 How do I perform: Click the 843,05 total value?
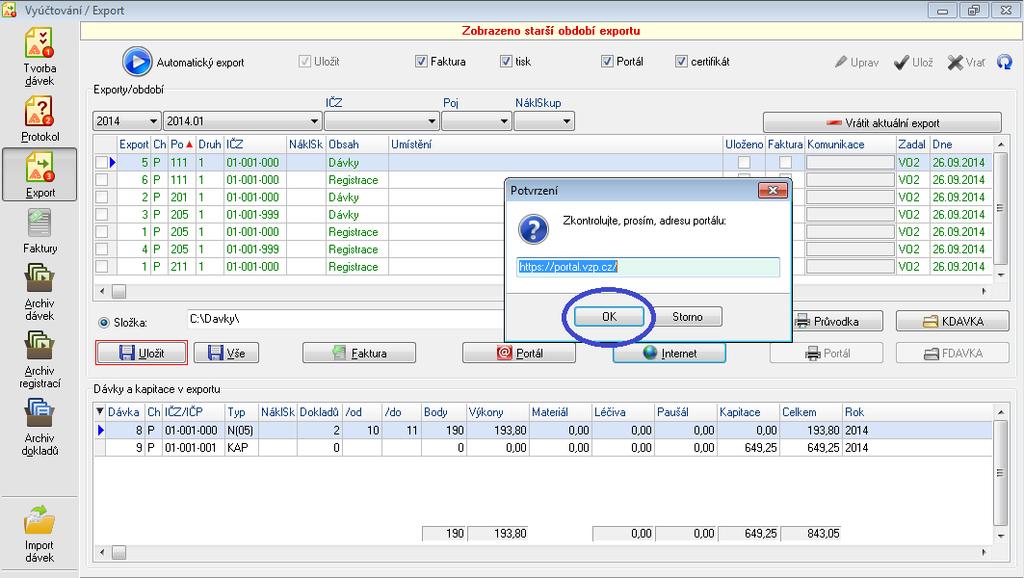pos(810,534)
